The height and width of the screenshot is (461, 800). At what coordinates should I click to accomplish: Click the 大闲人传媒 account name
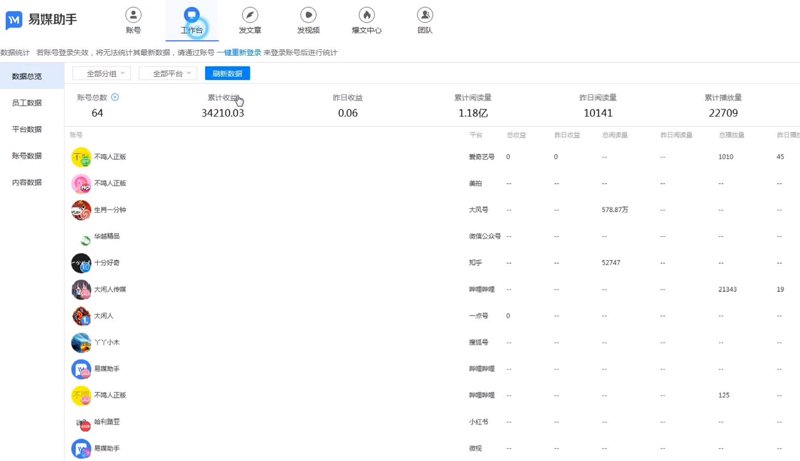point(110,290)
